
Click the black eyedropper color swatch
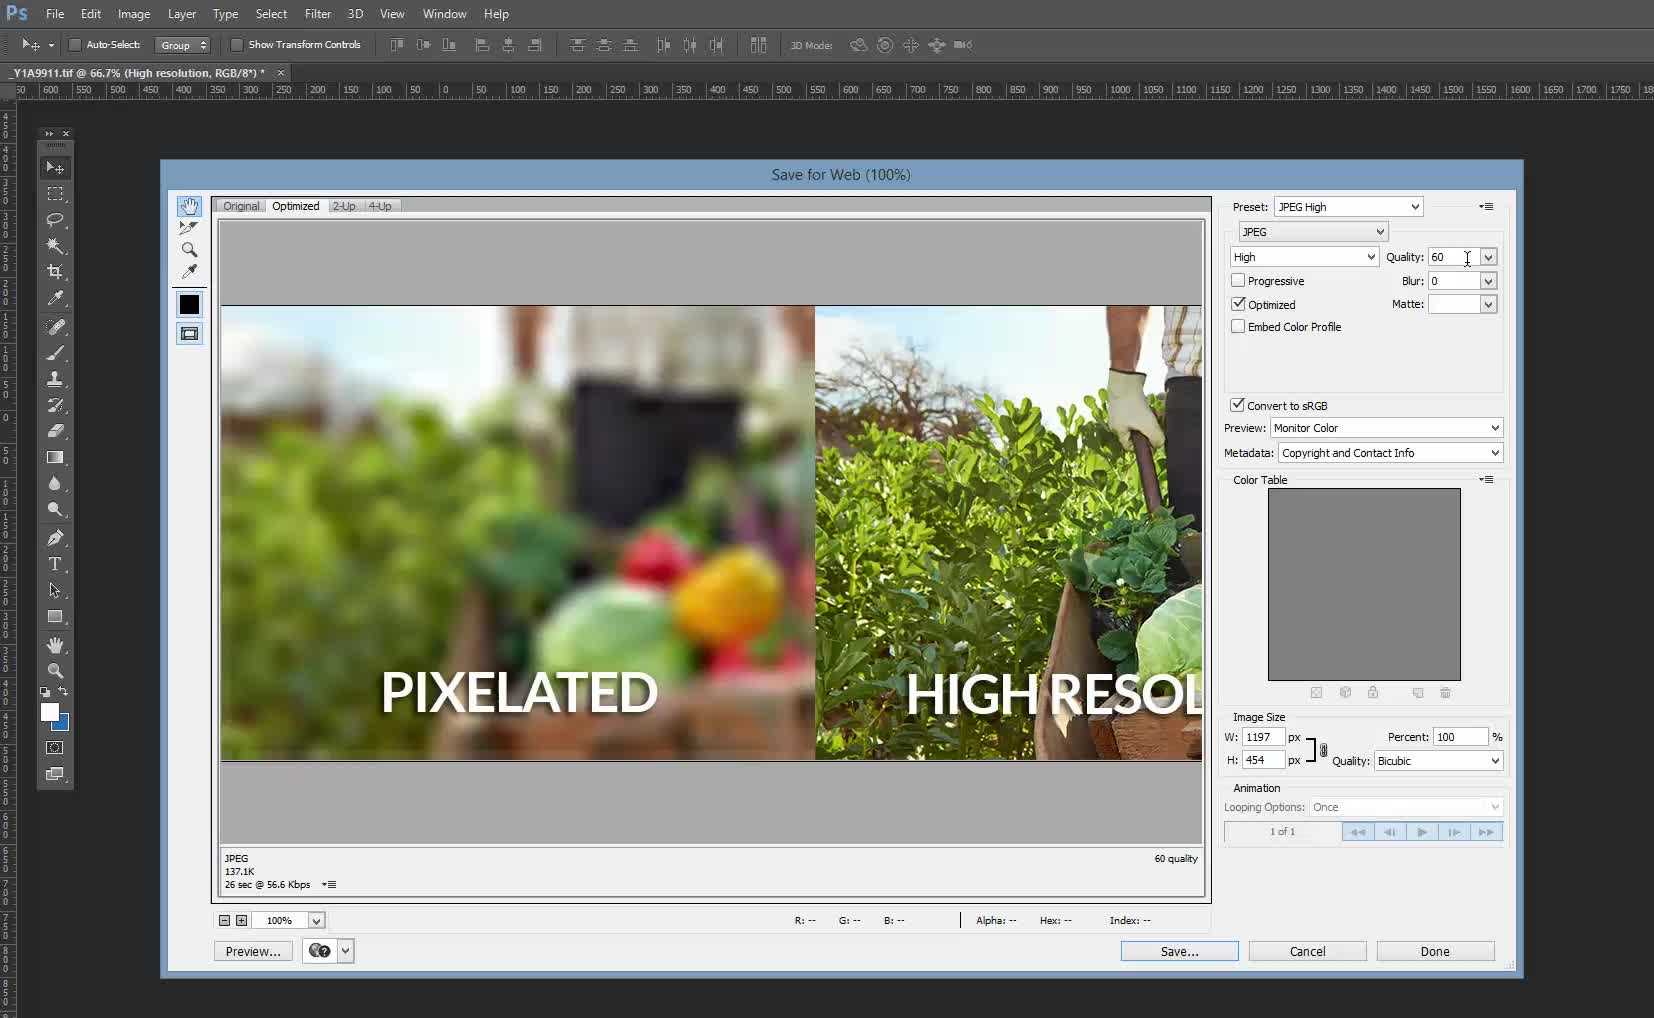click(190, 303)
